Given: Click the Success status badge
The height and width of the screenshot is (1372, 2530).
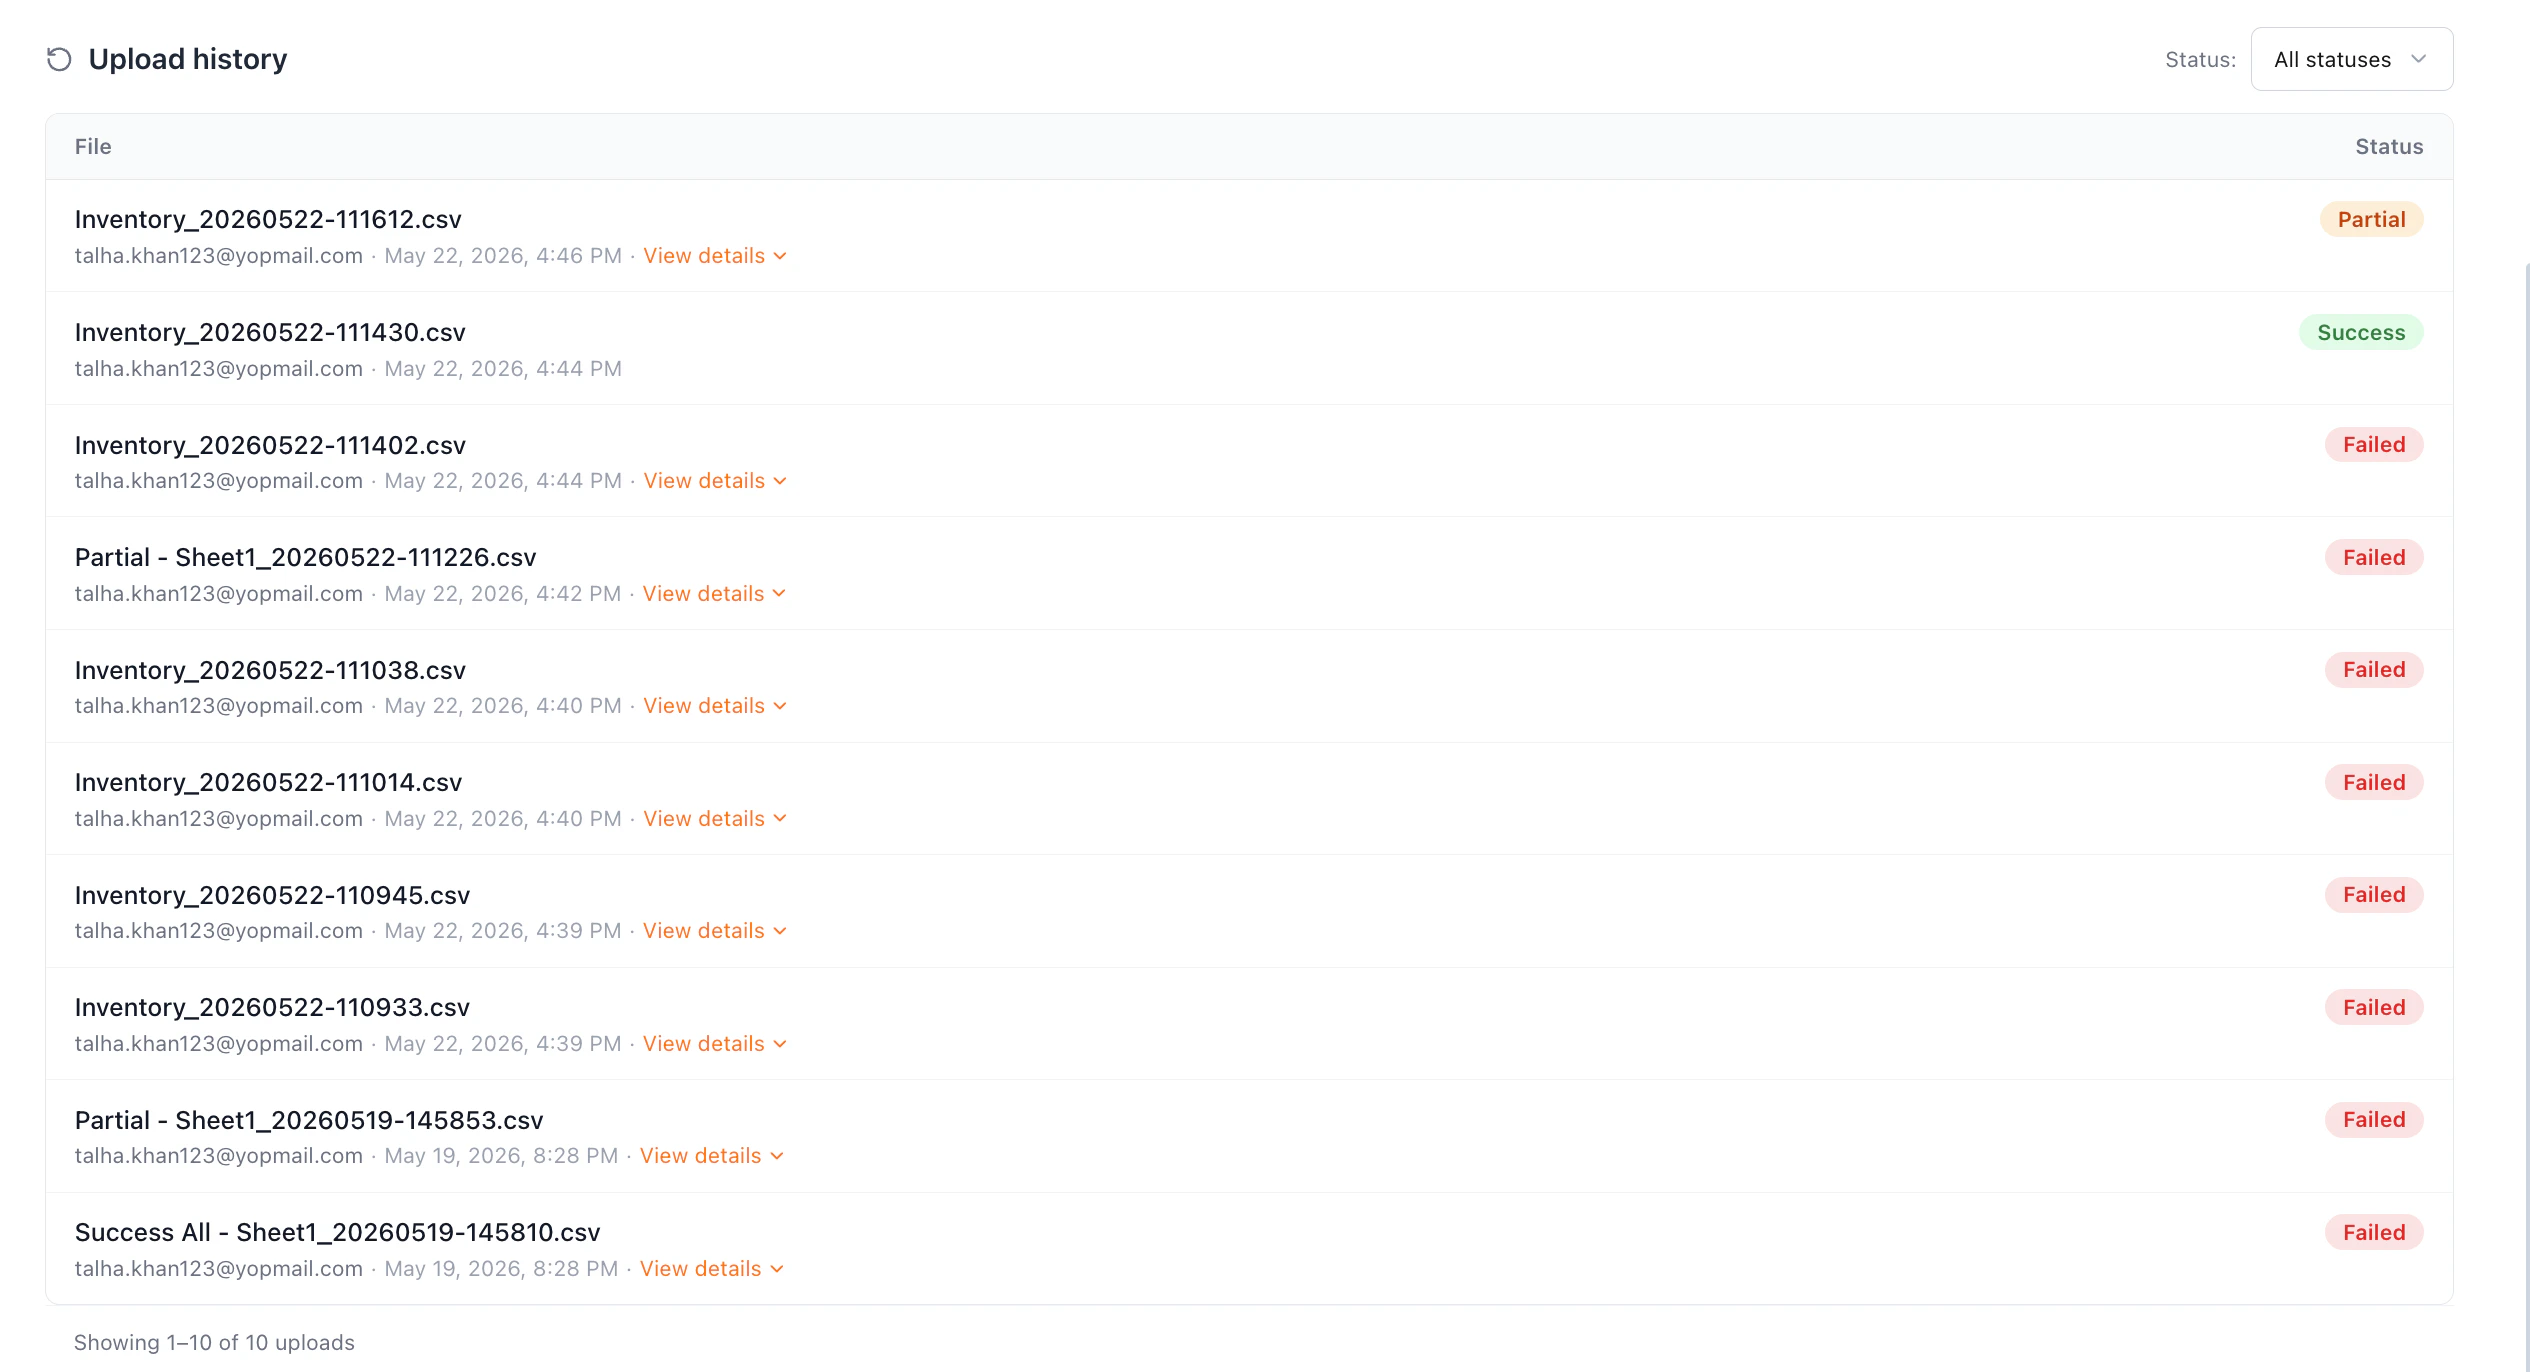Looking at the screenshot, I should pos(2361,333).
